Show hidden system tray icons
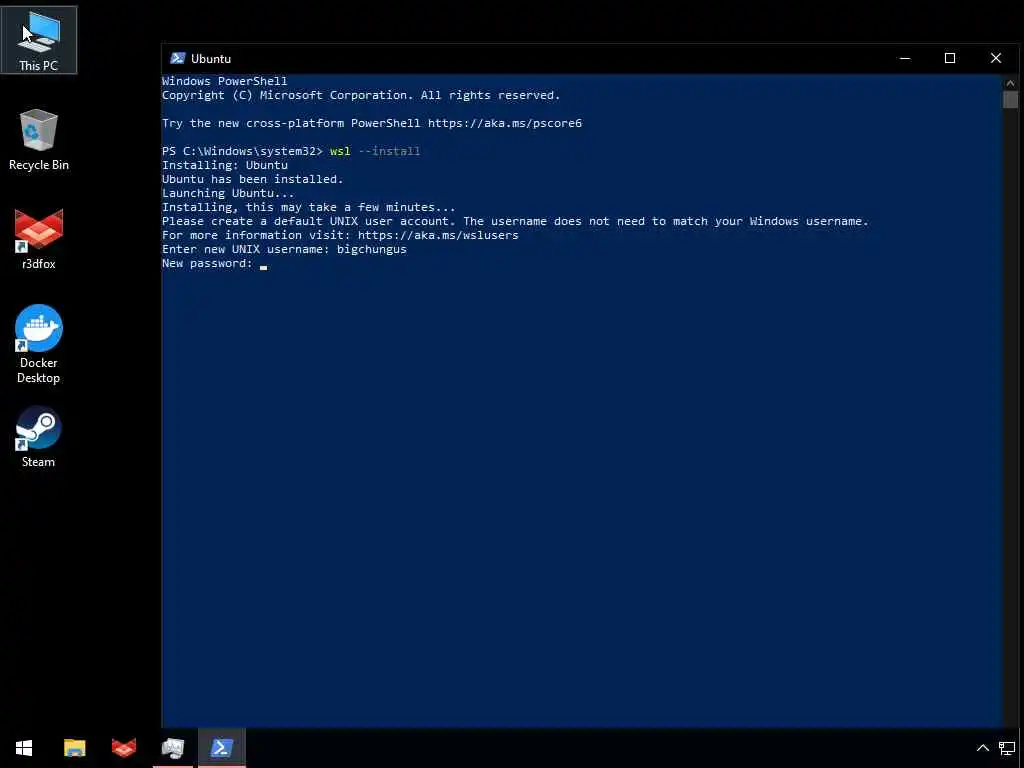The height and width of the screenshot is (768, 1024). pos(982,748)
